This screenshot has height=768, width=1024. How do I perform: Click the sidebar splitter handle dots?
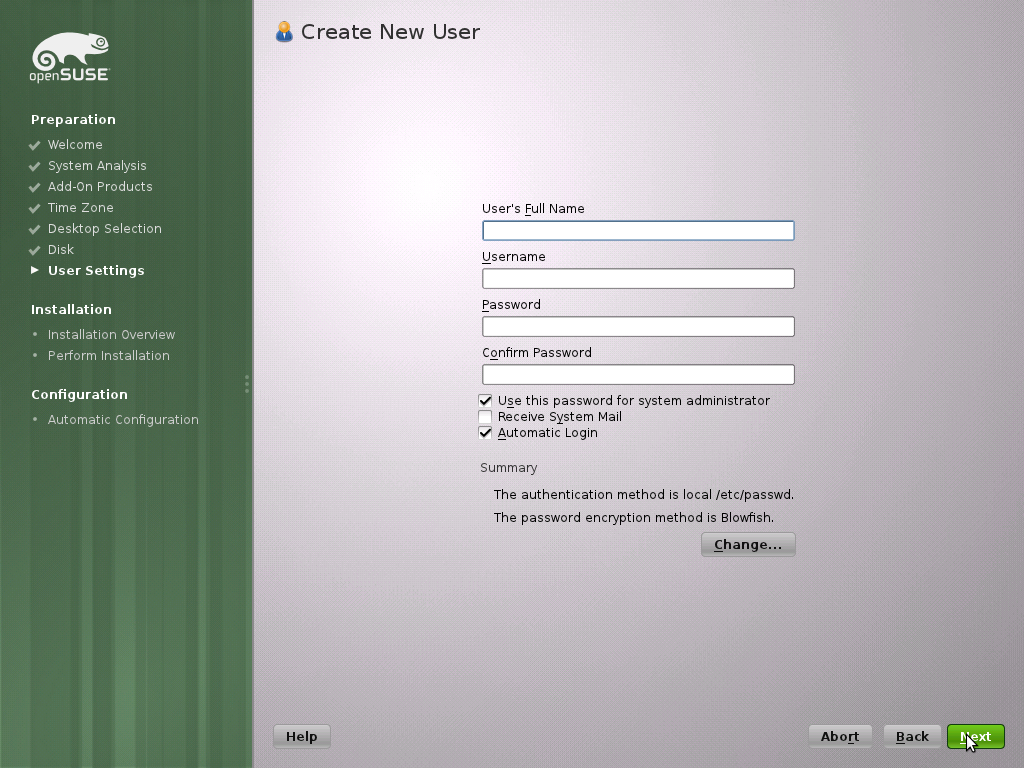[247, 384]
